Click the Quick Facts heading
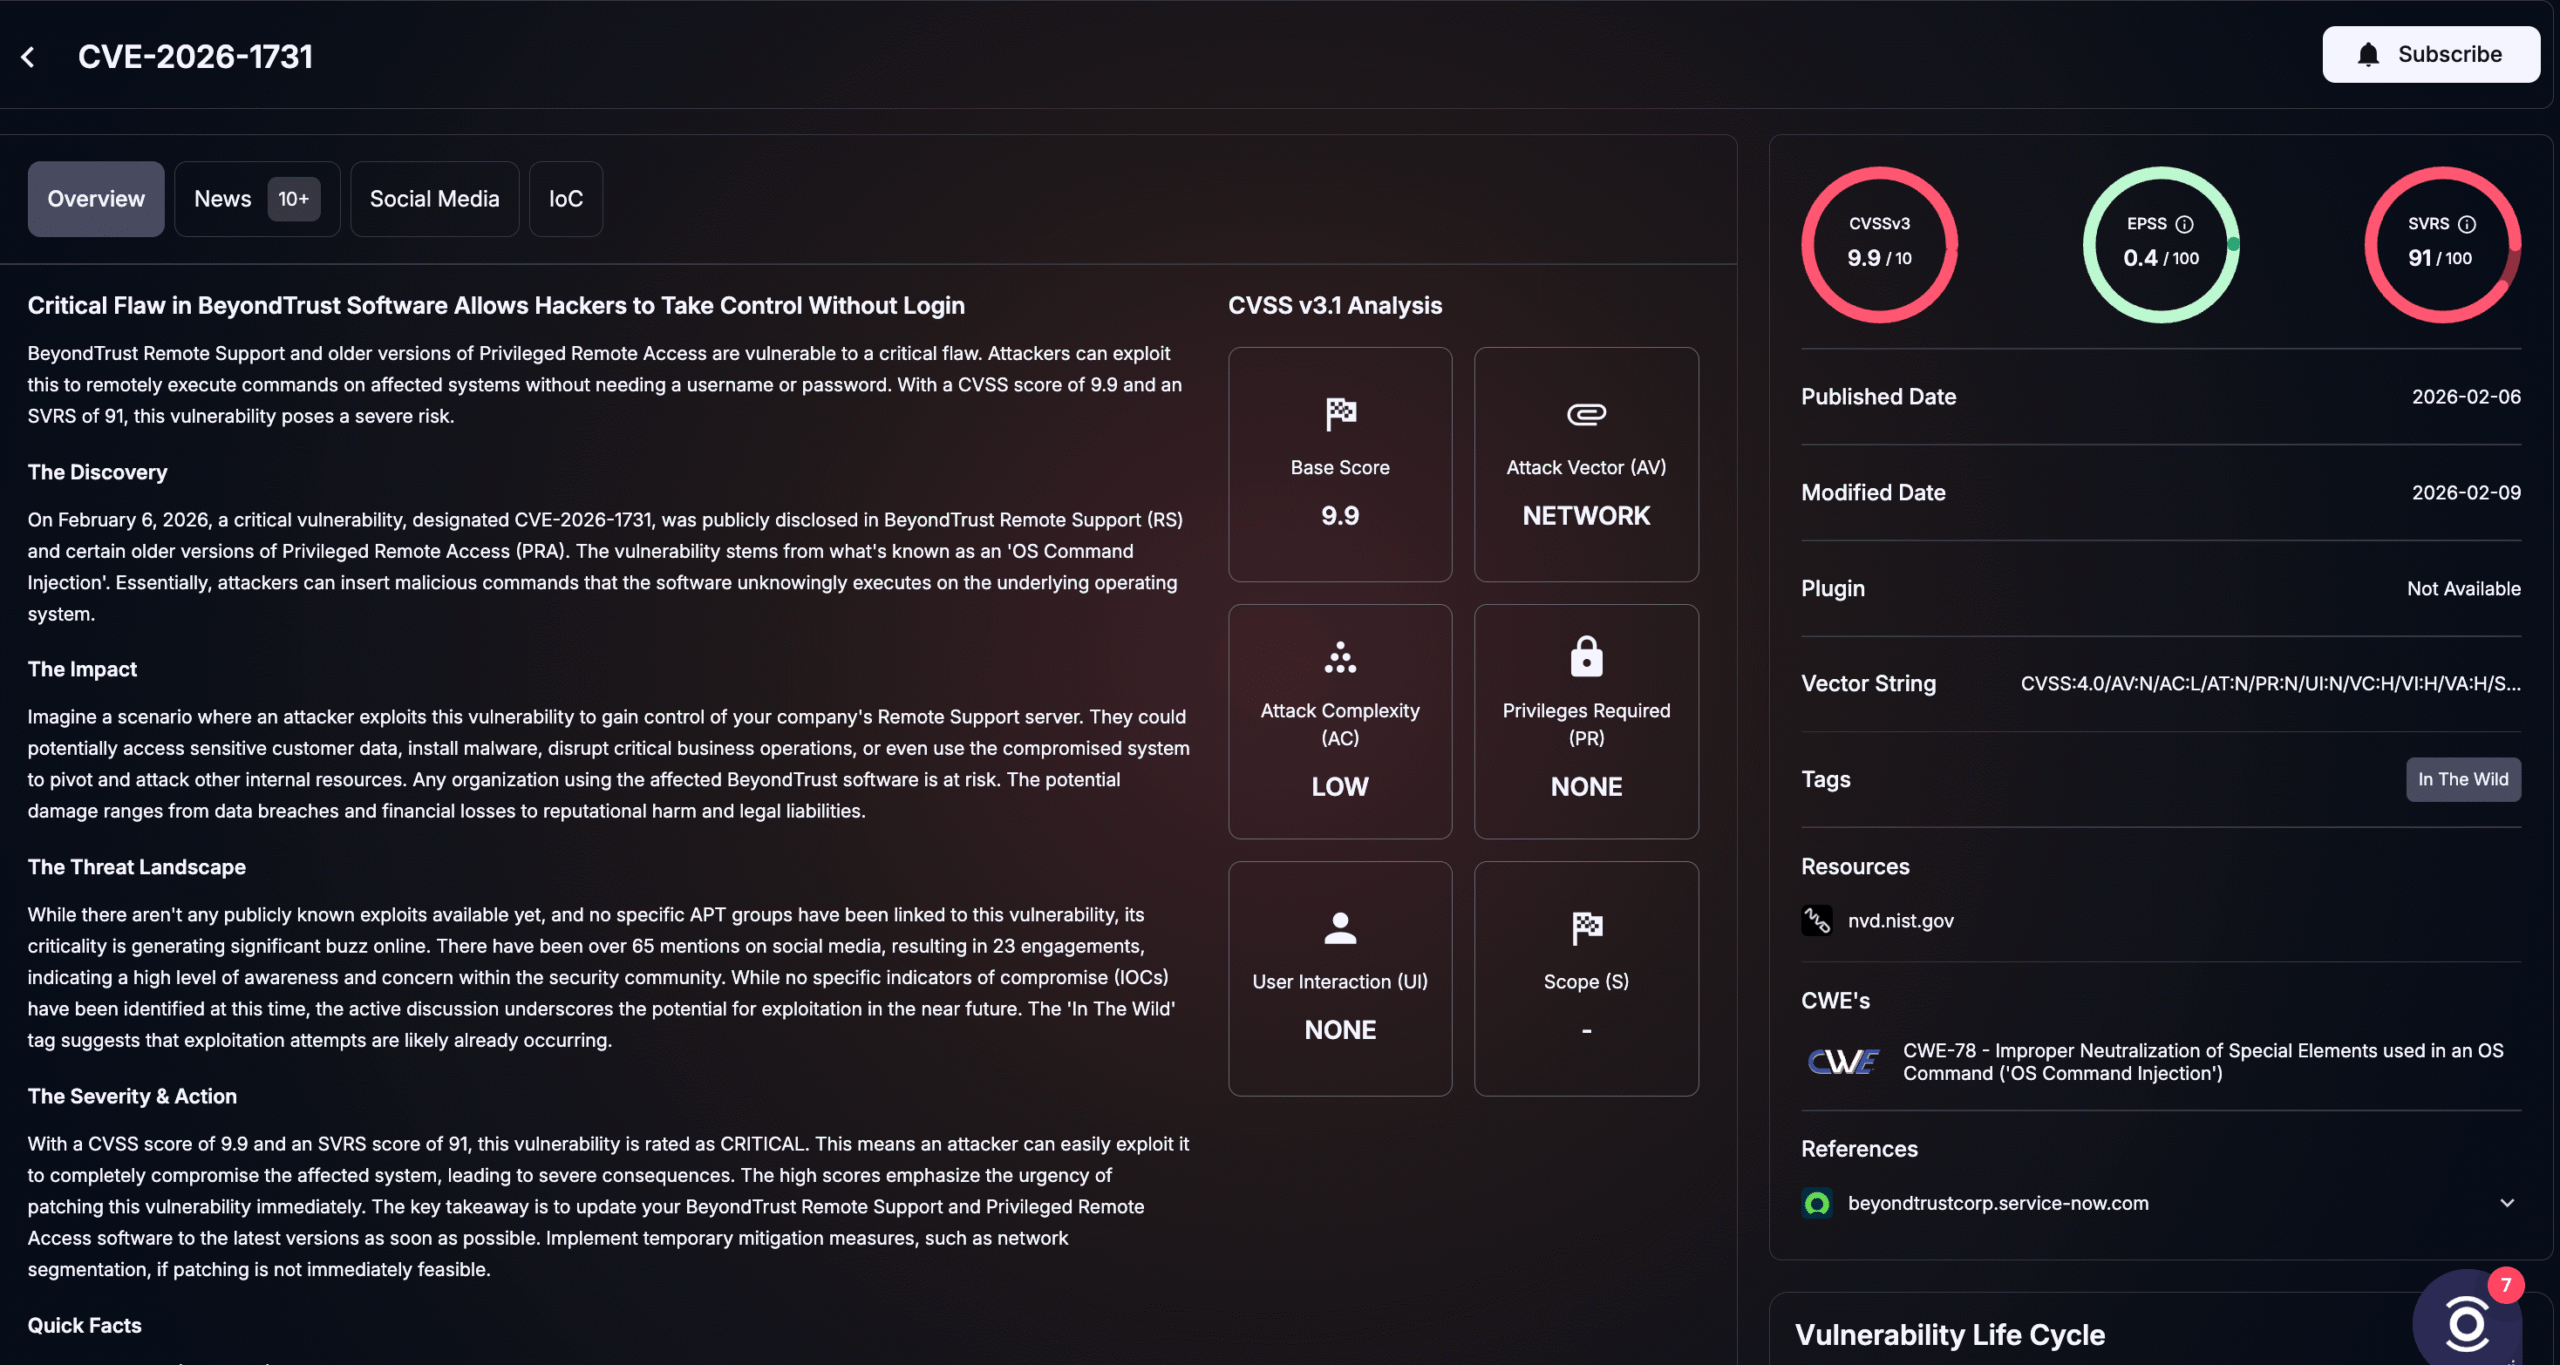This screenshot has height=1365, width=2560. pyautogui.click(x=84, y=1325)
